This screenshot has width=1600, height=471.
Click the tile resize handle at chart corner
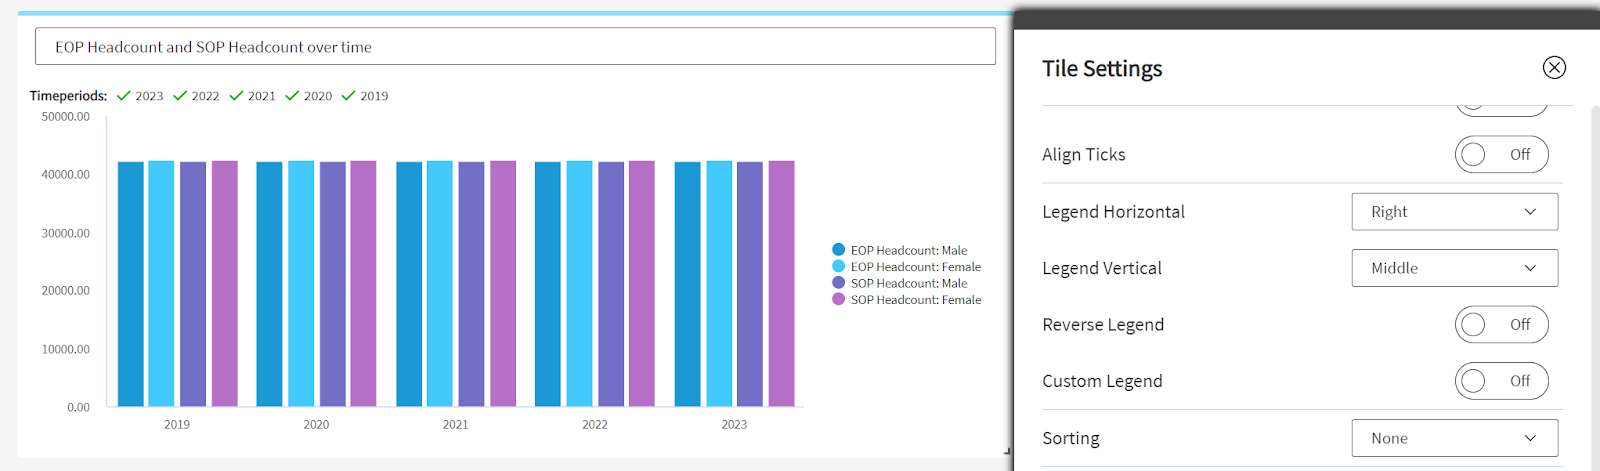1007,452
